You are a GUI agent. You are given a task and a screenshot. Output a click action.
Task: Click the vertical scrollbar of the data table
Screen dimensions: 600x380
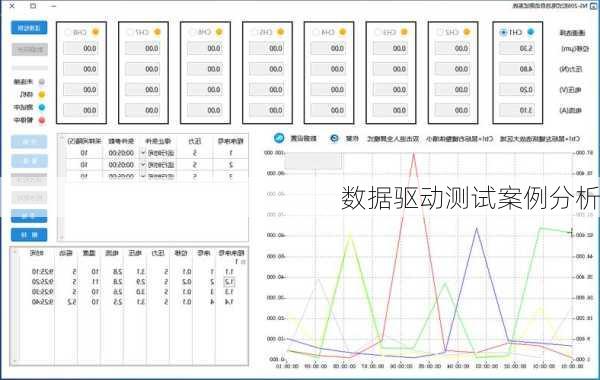[x=15, y=305]
